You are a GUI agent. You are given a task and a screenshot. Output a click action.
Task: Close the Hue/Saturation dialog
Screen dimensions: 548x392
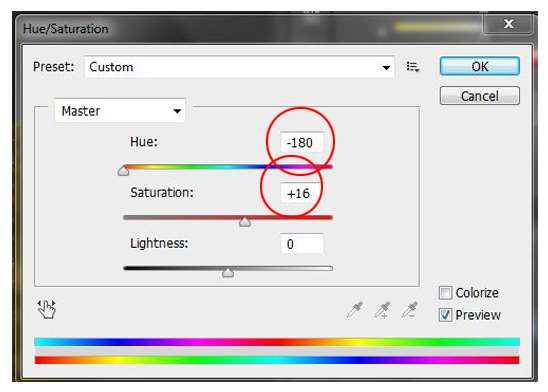509,24
